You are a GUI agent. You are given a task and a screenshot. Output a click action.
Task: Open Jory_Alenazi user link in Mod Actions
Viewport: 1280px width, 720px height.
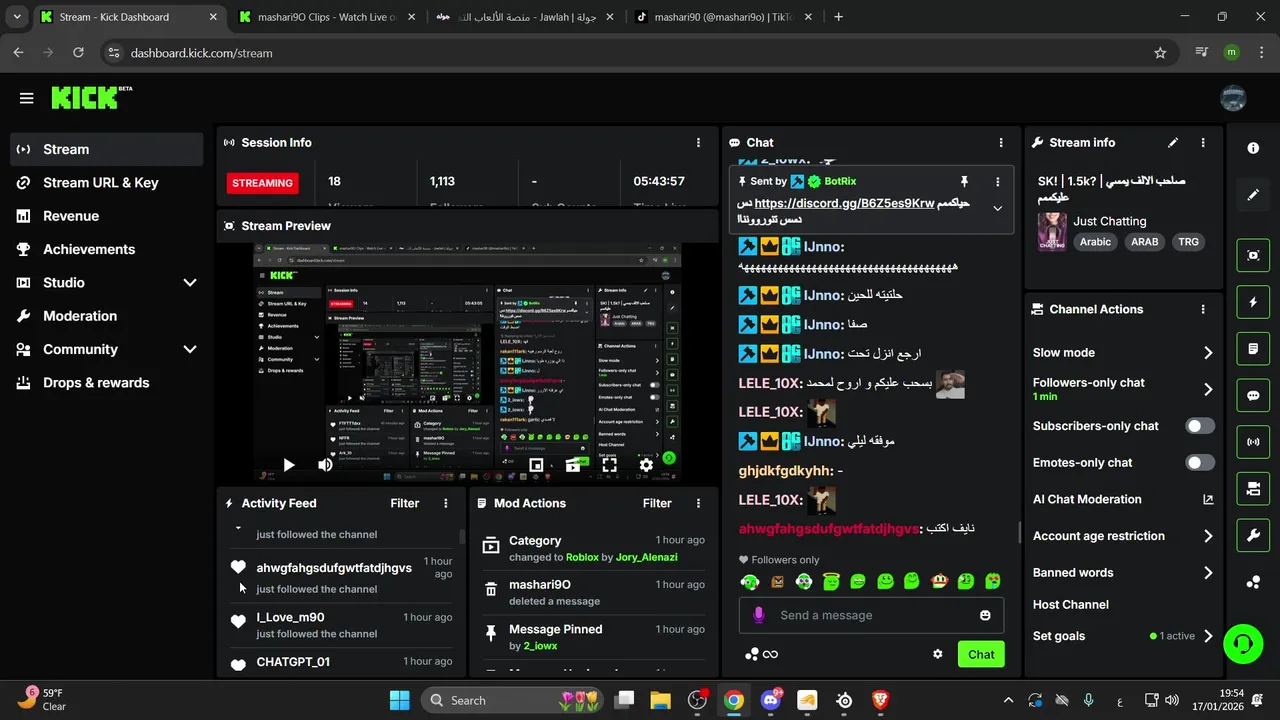coord(646,557)
